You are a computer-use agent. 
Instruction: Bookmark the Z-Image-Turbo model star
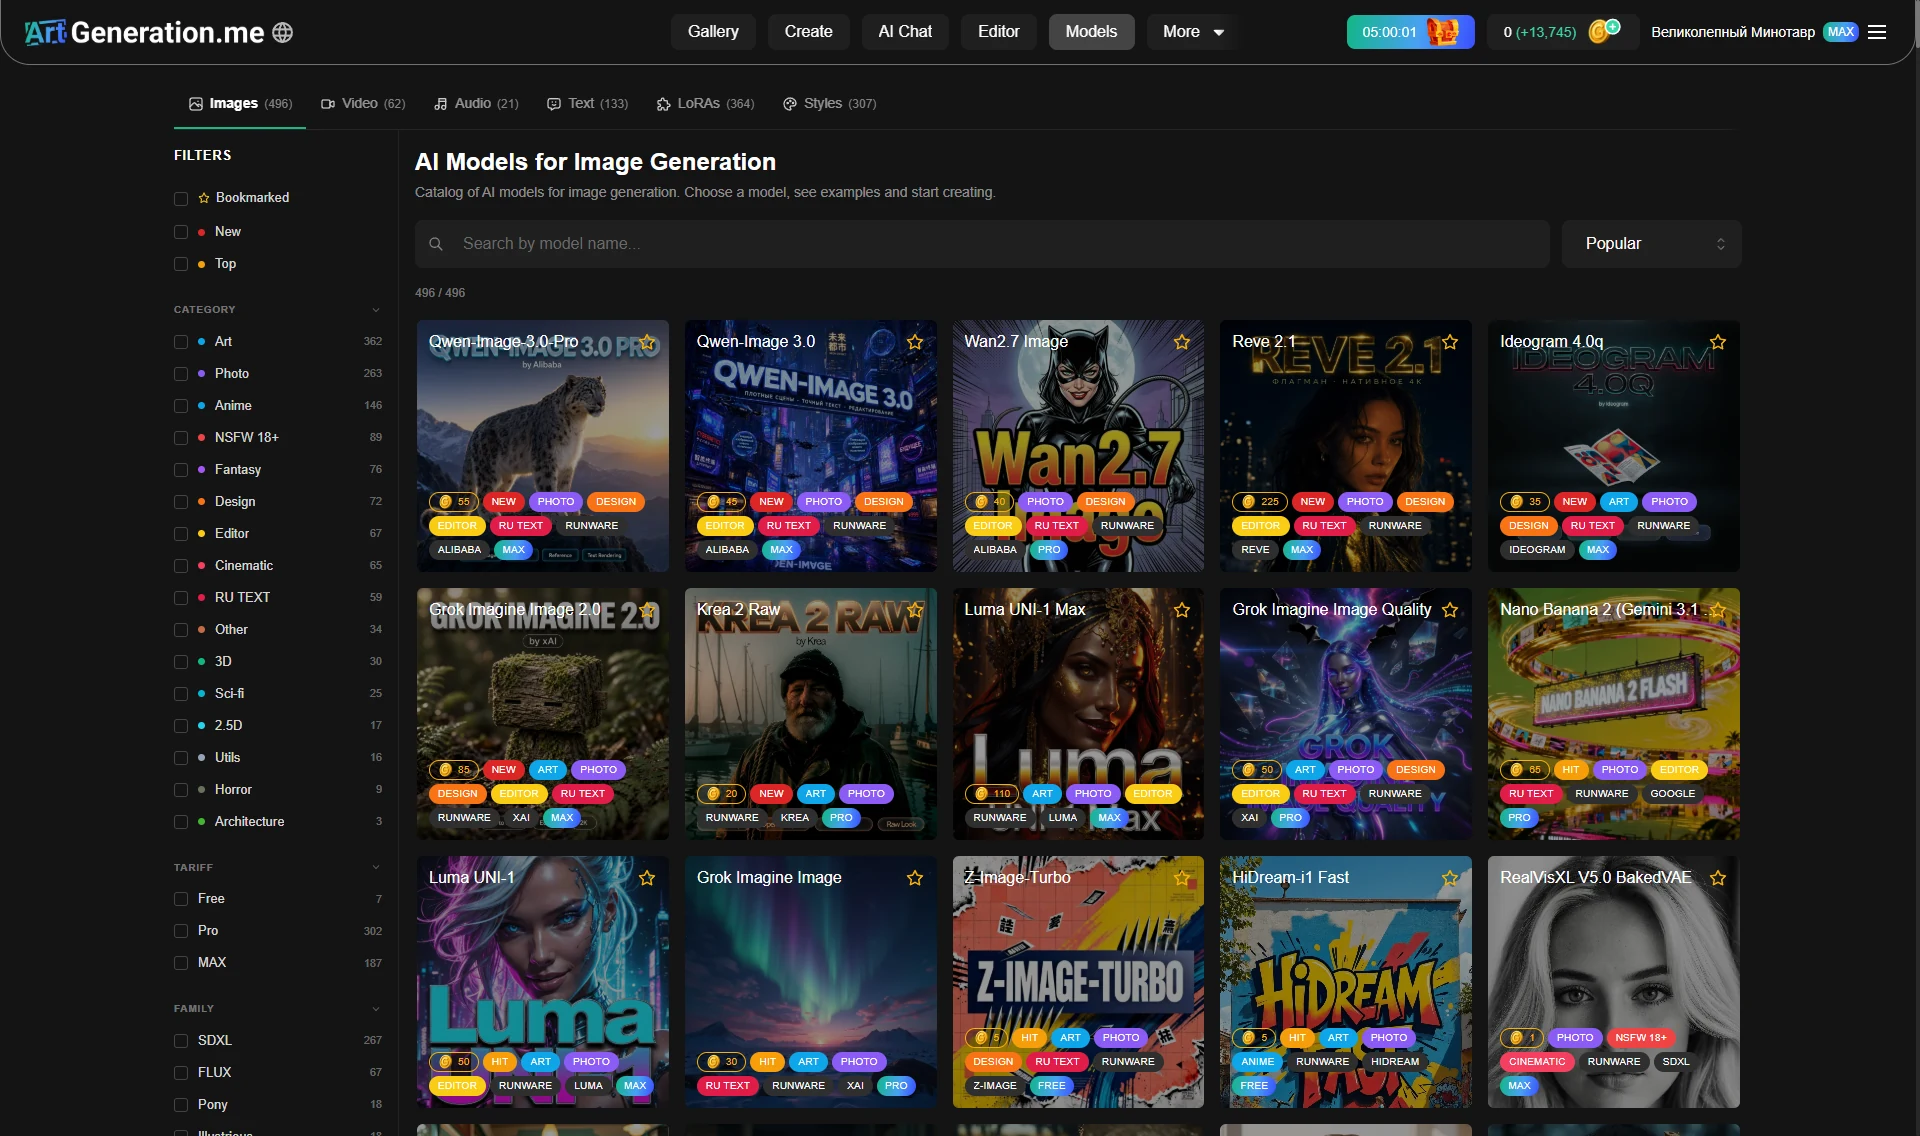click(x=1182, y=878)
